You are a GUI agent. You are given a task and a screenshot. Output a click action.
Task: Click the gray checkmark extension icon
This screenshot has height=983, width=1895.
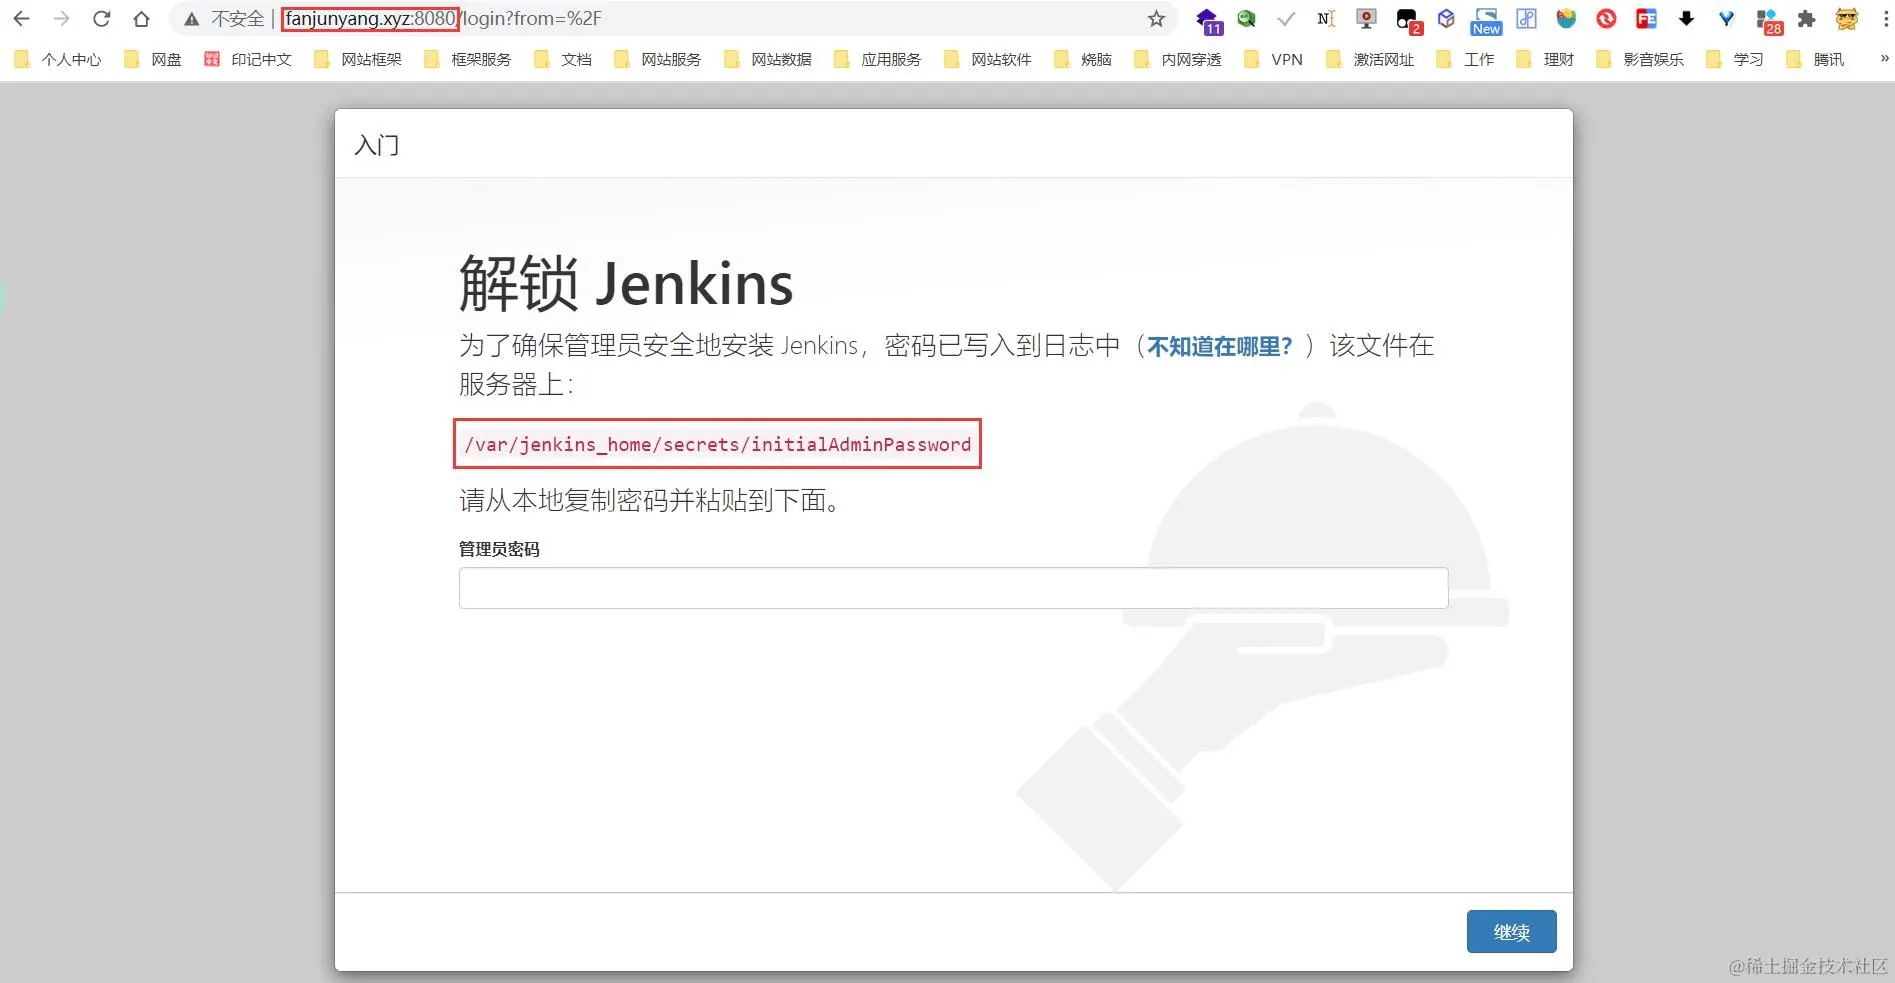click(1286, 19)
